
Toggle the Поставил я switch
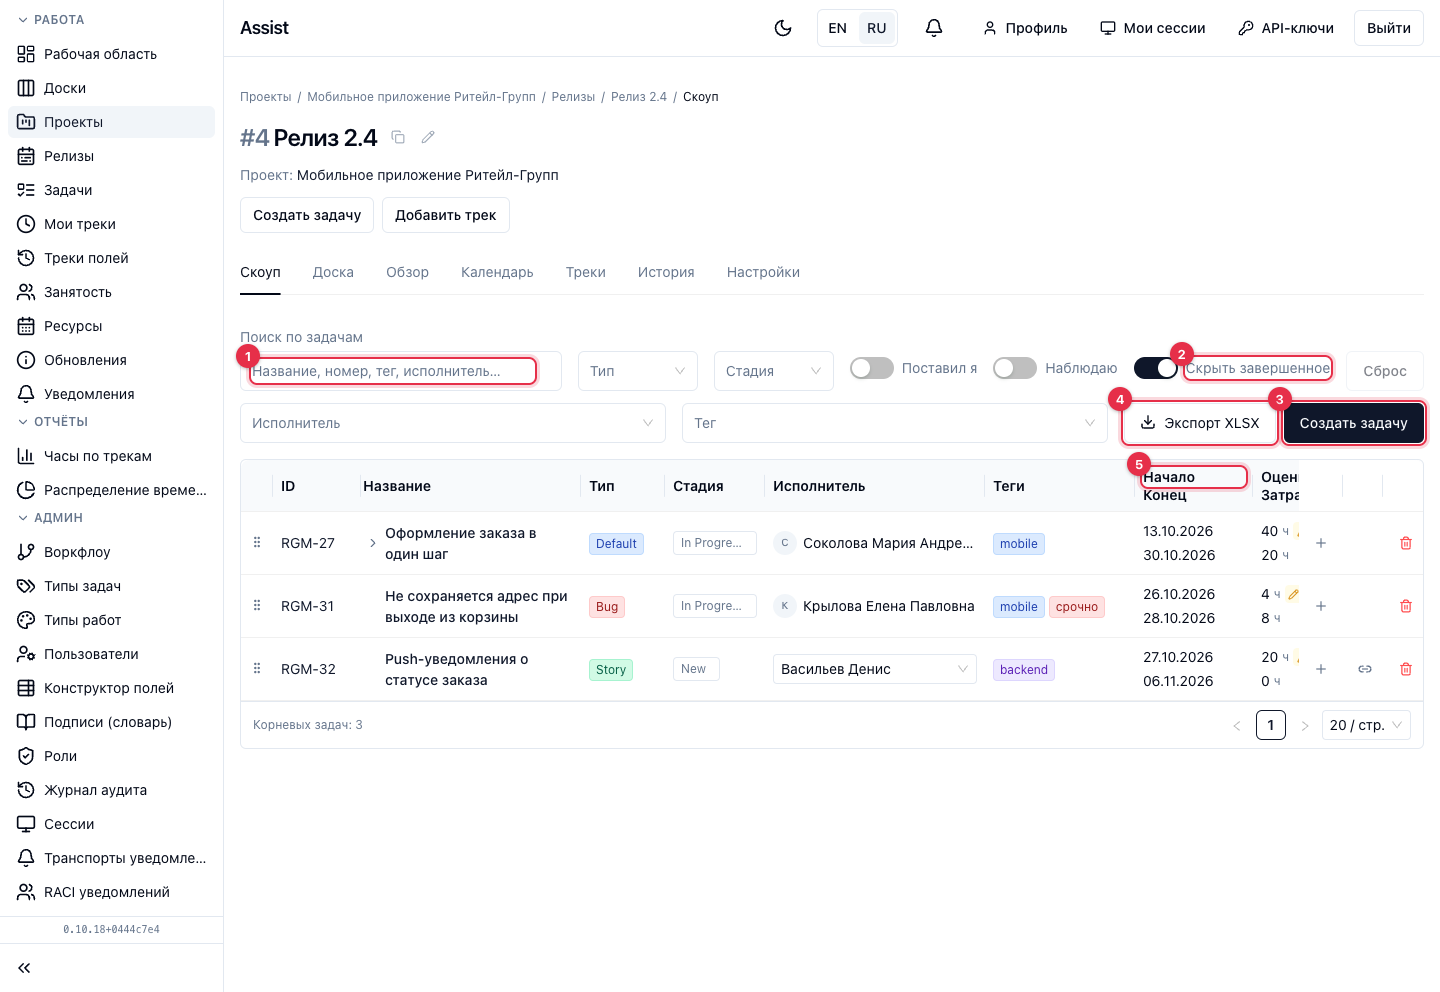pyautogui.click(x=872, y=368)
